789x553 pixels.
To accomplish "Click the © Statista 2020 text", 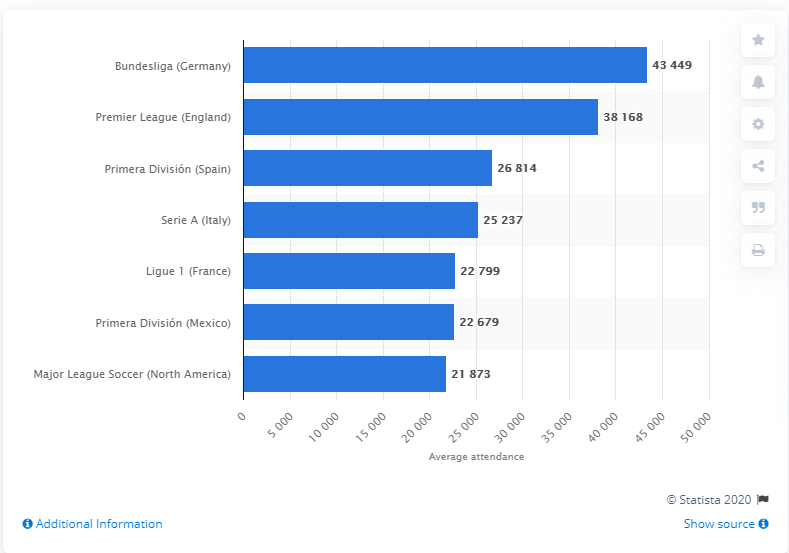I will 708,500.
